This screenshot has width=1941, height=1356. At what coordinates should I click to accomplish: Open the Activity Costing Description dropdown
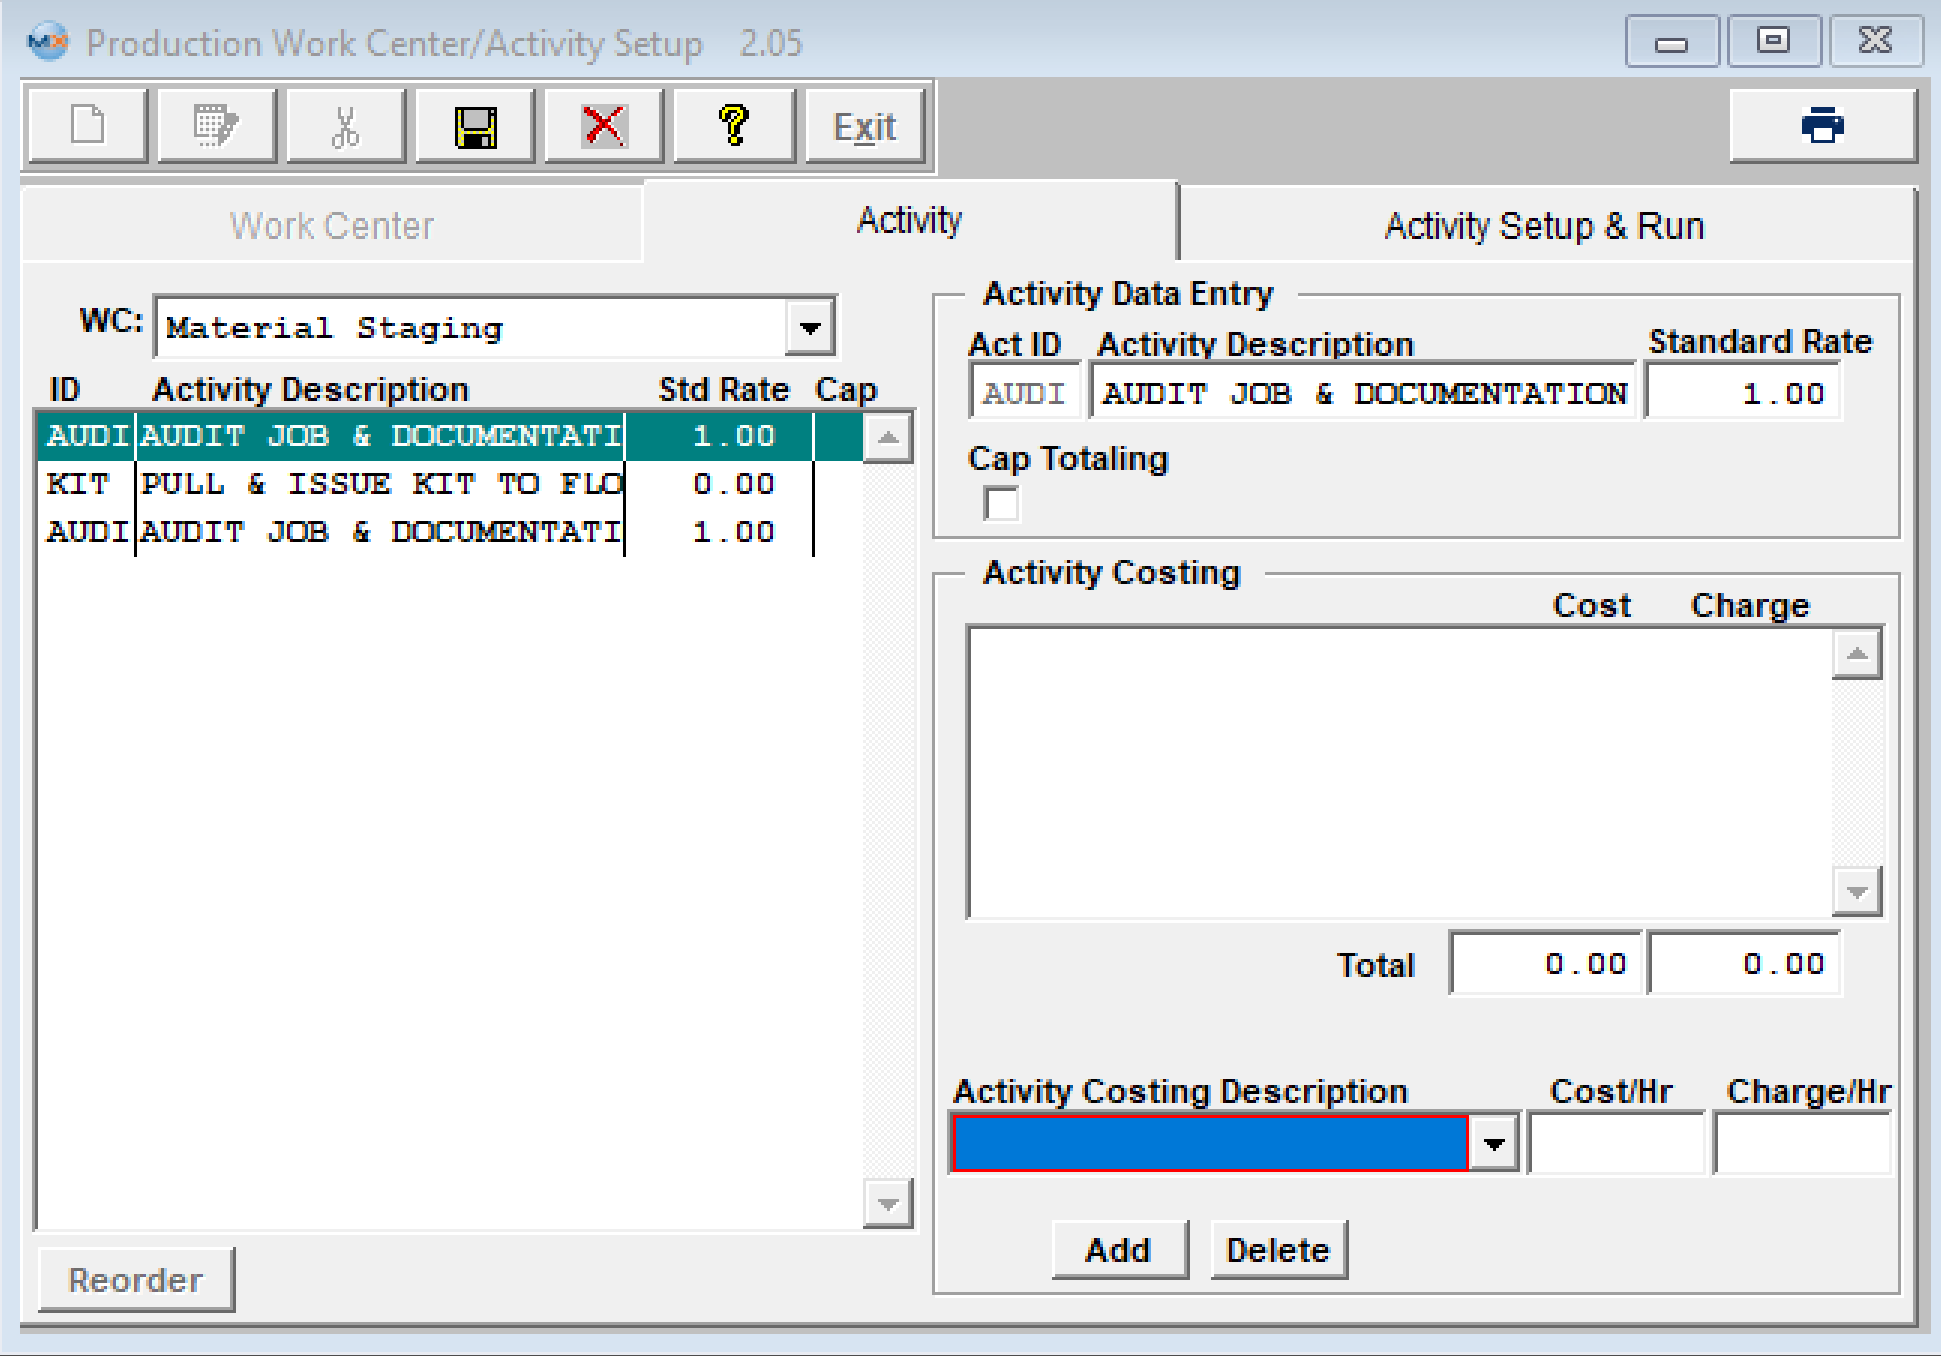tap(1494, 1144)
